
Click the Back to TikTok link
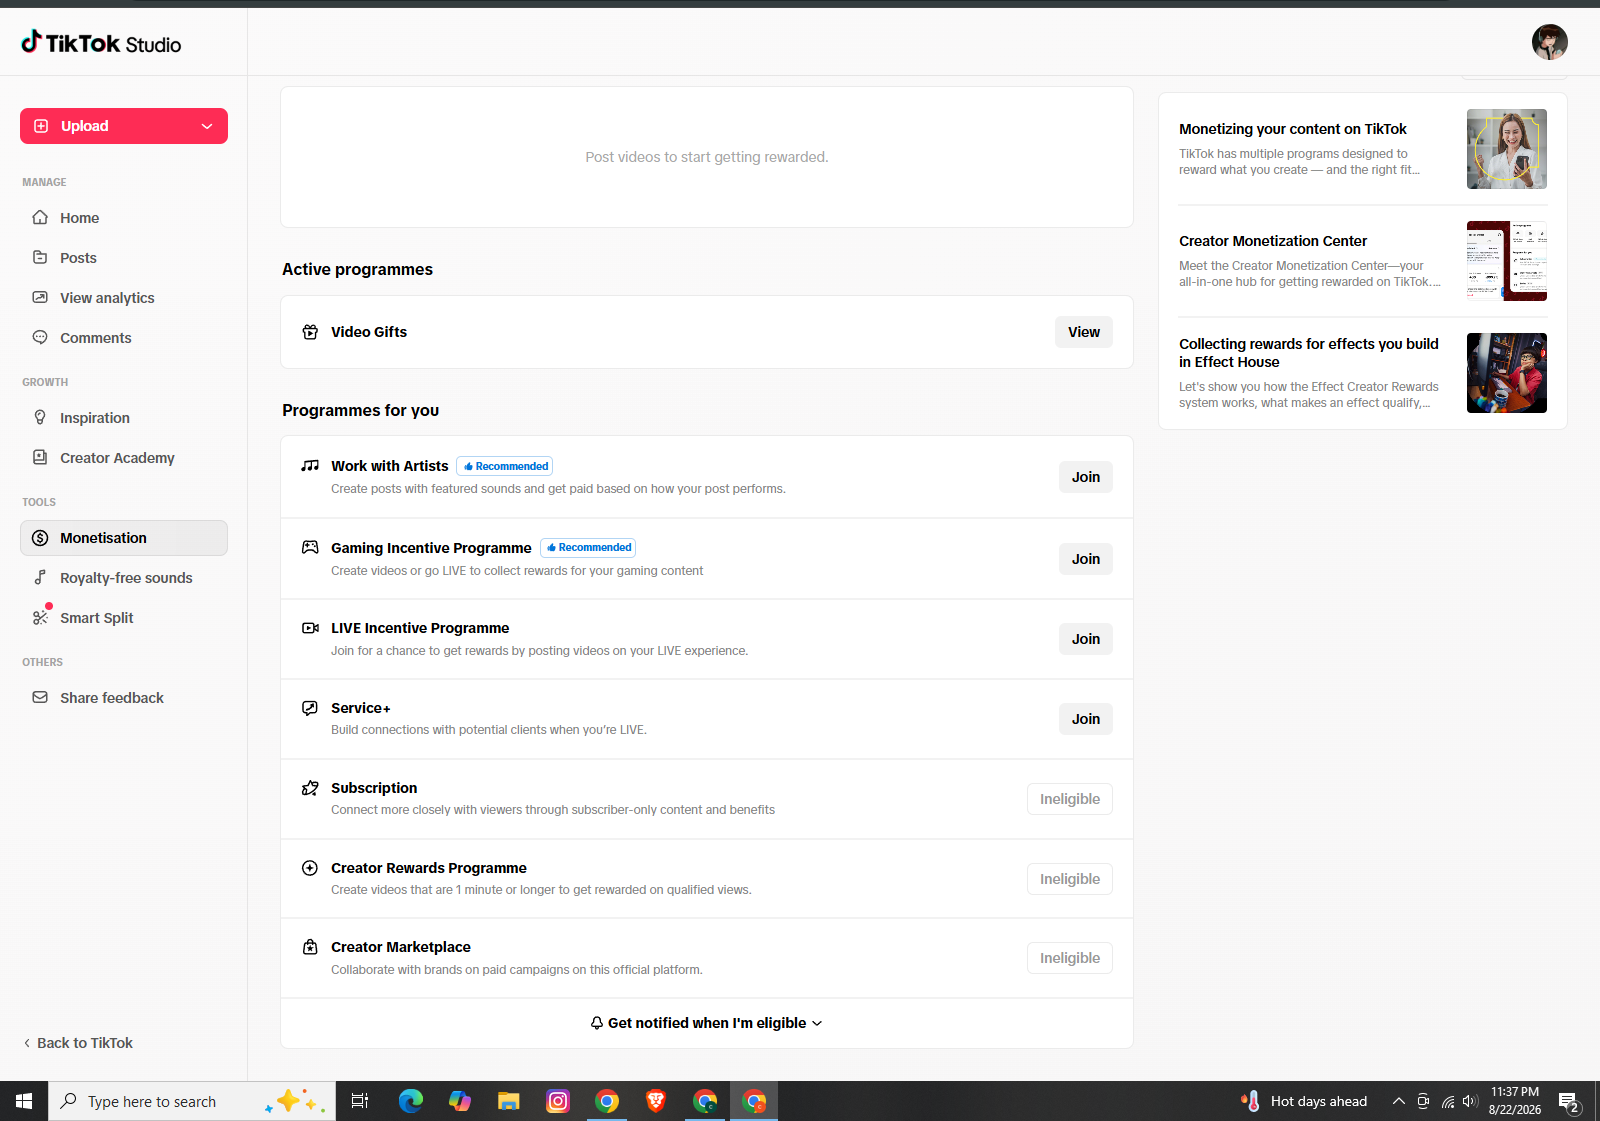pos(78,1043)
